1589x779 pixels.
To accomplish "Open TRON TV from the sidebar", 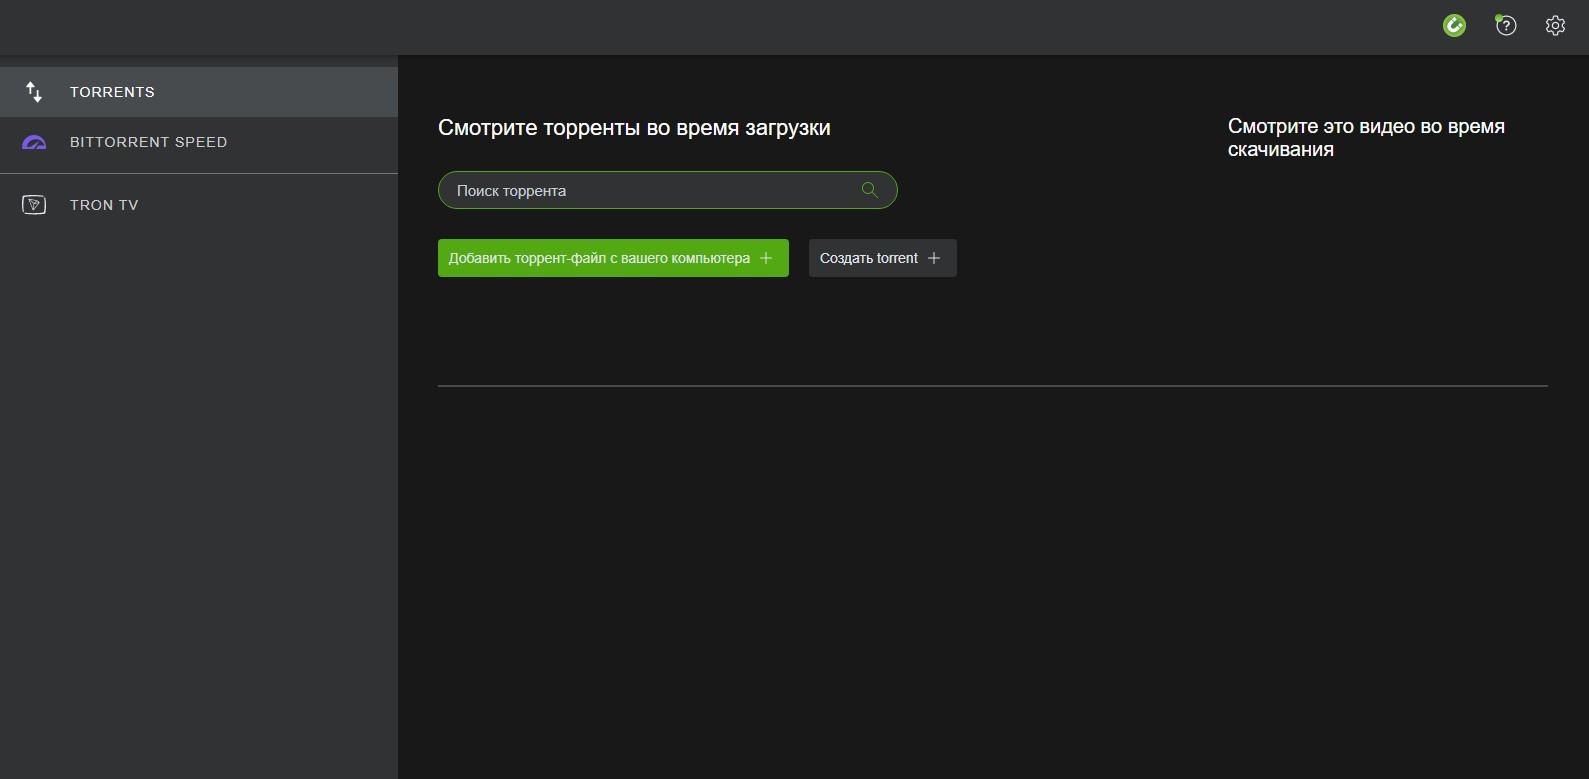I will click(x=199, y=205).
